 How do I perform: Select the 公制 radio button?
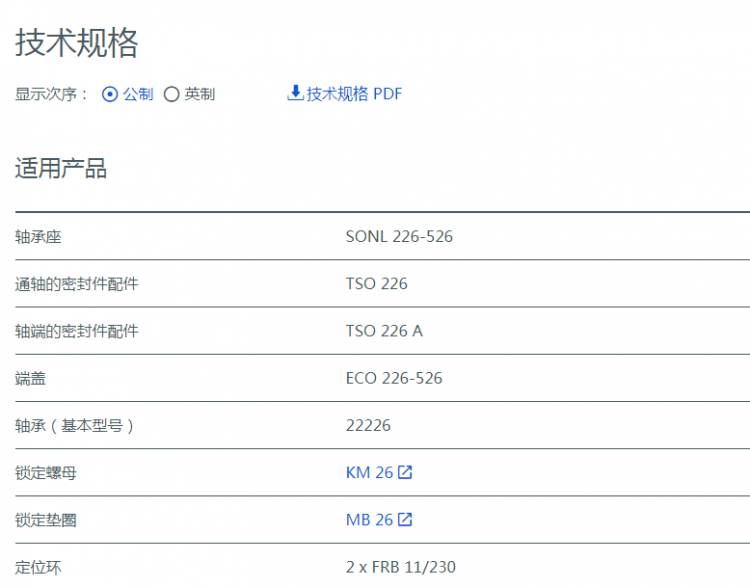pos(111,95)
